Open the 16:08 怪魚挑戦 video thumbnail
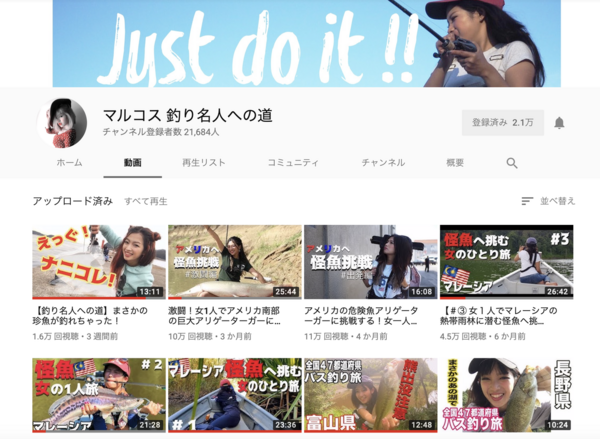This screenshot has height=439, width=600. pos(371,262)
